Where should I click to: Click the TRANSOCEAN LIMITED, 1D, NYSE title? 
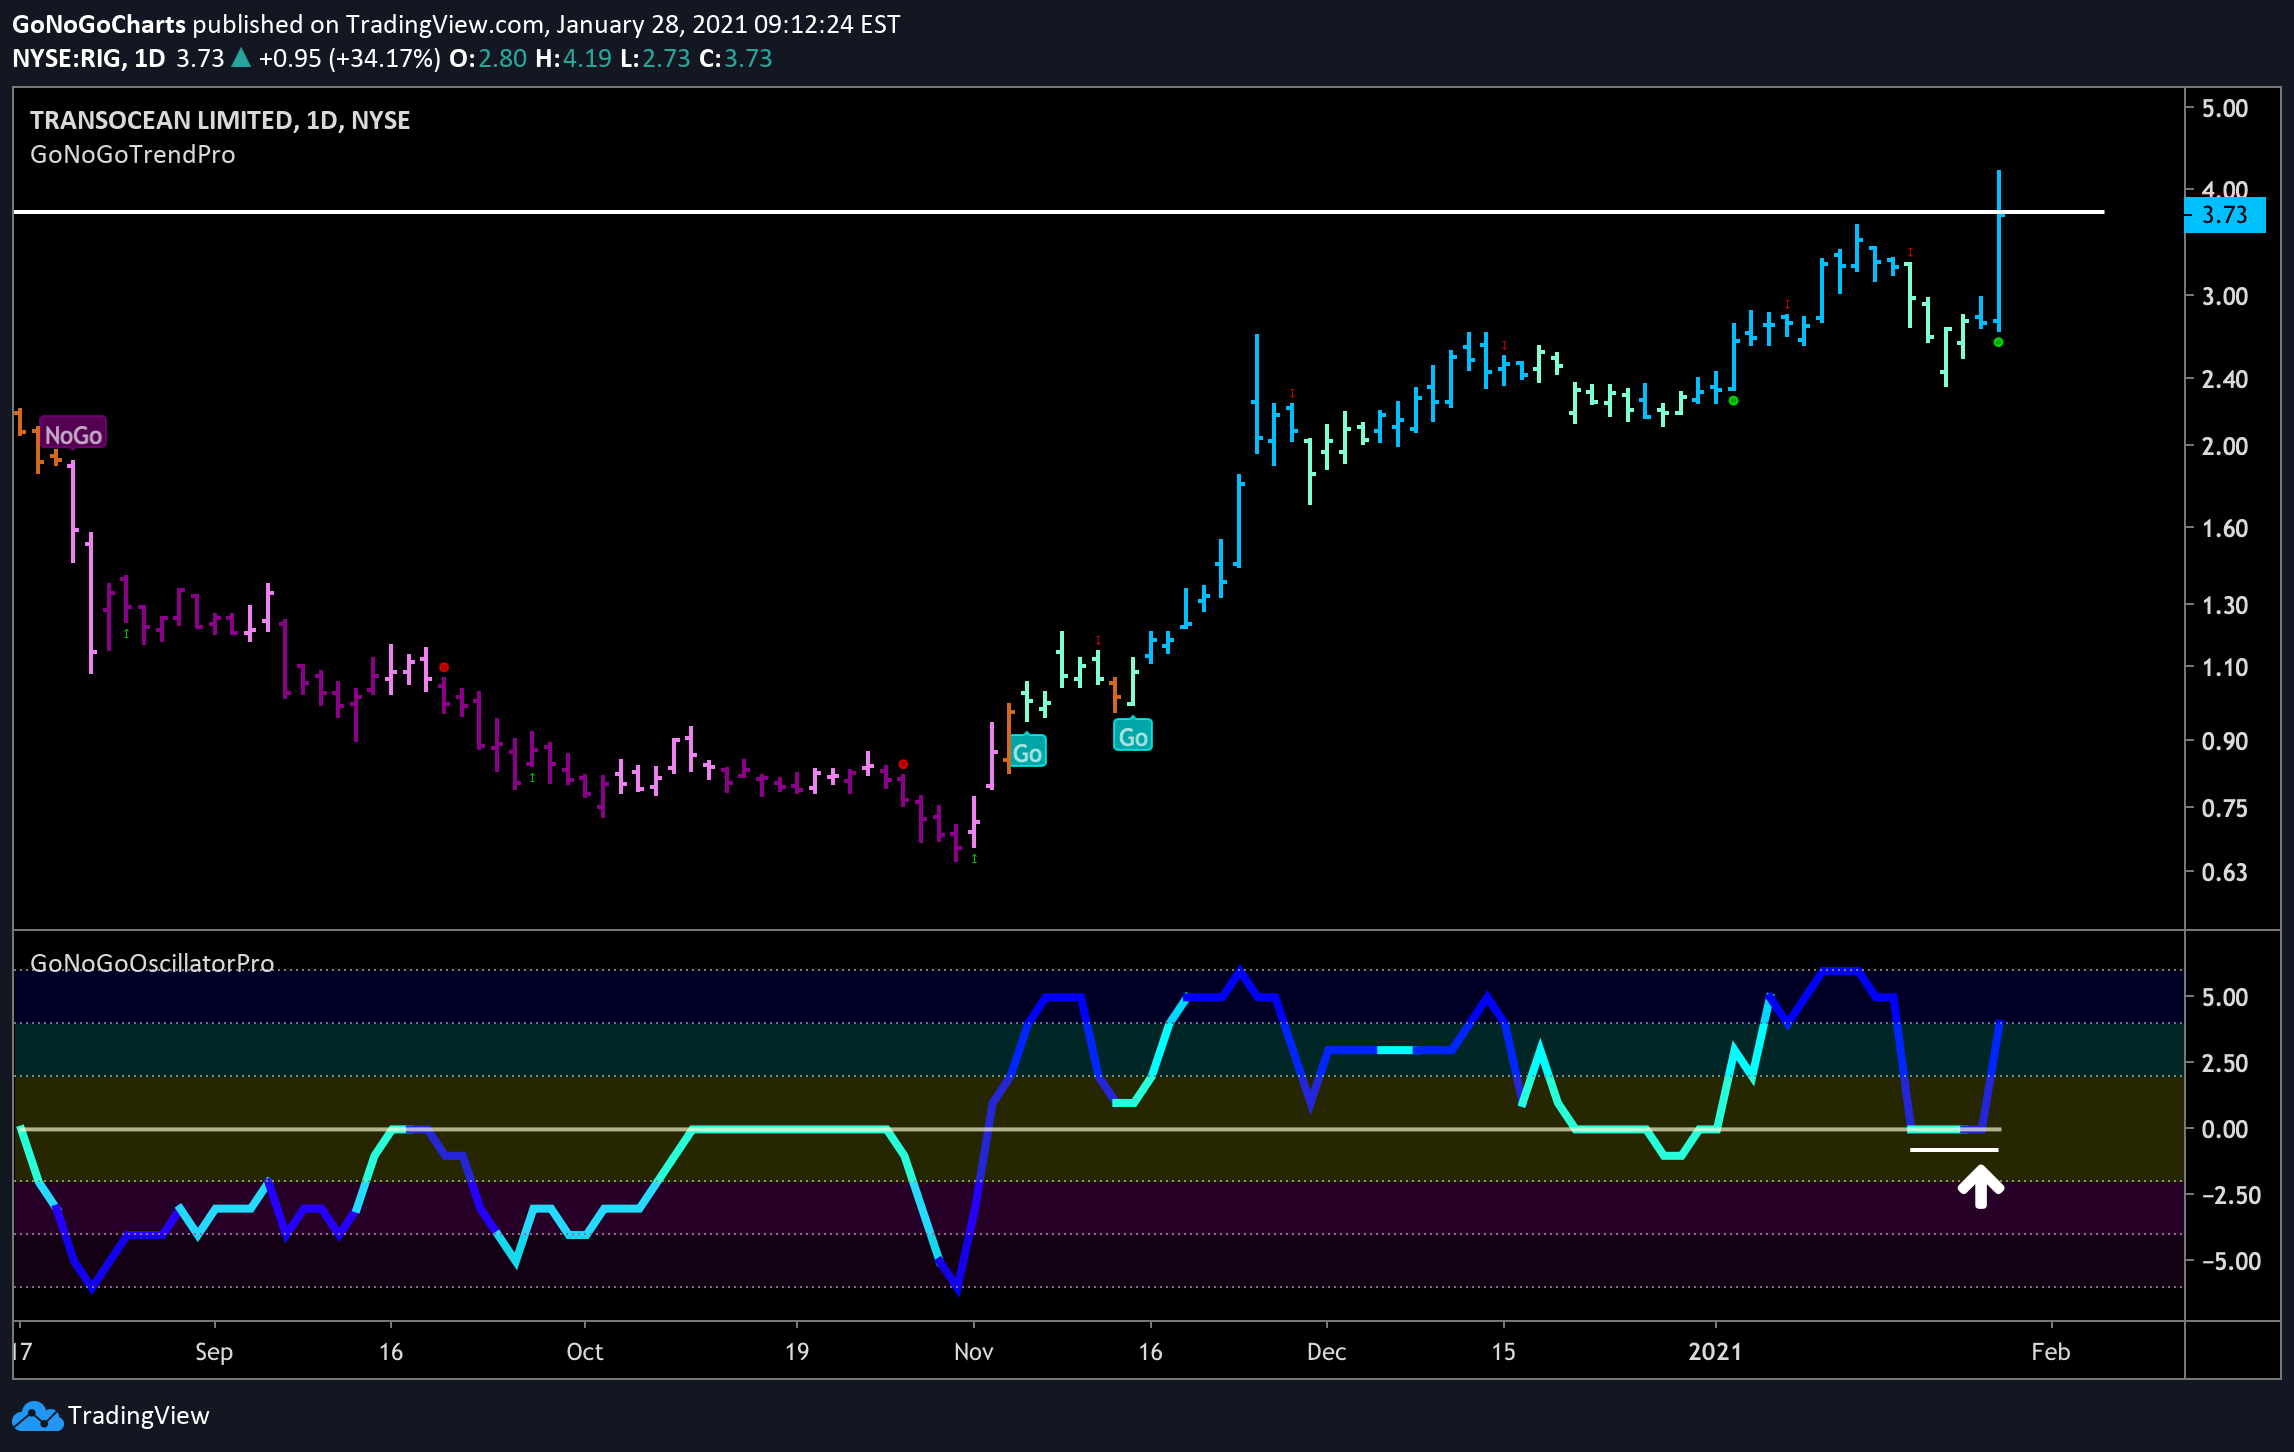[220, 120]
